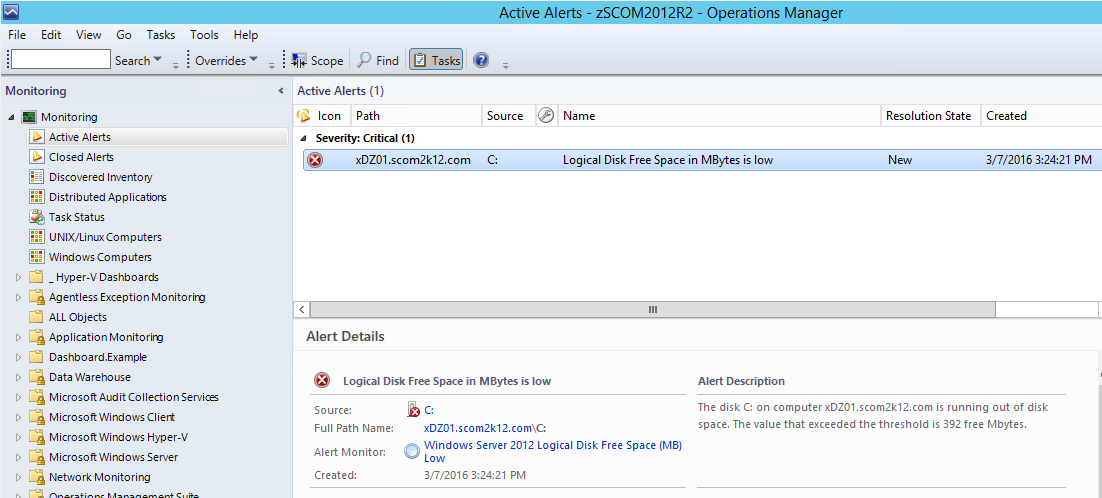
Task: Expand the Data Warehouse folder
Action: point(19,377)
